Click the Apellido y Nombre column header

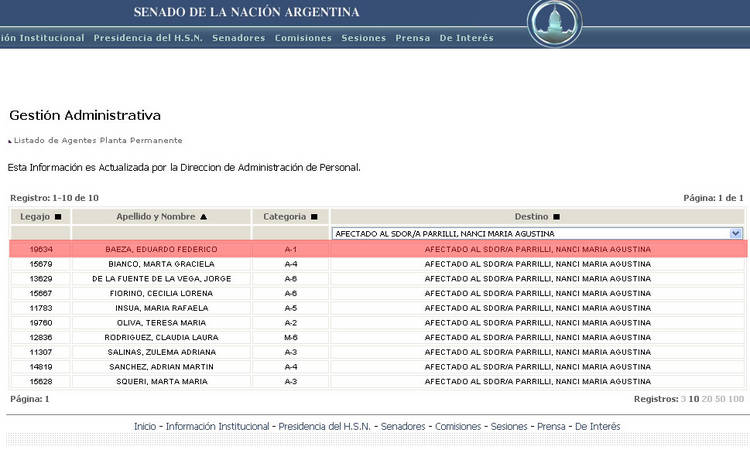pyautogui.click(x=162, y=217)
